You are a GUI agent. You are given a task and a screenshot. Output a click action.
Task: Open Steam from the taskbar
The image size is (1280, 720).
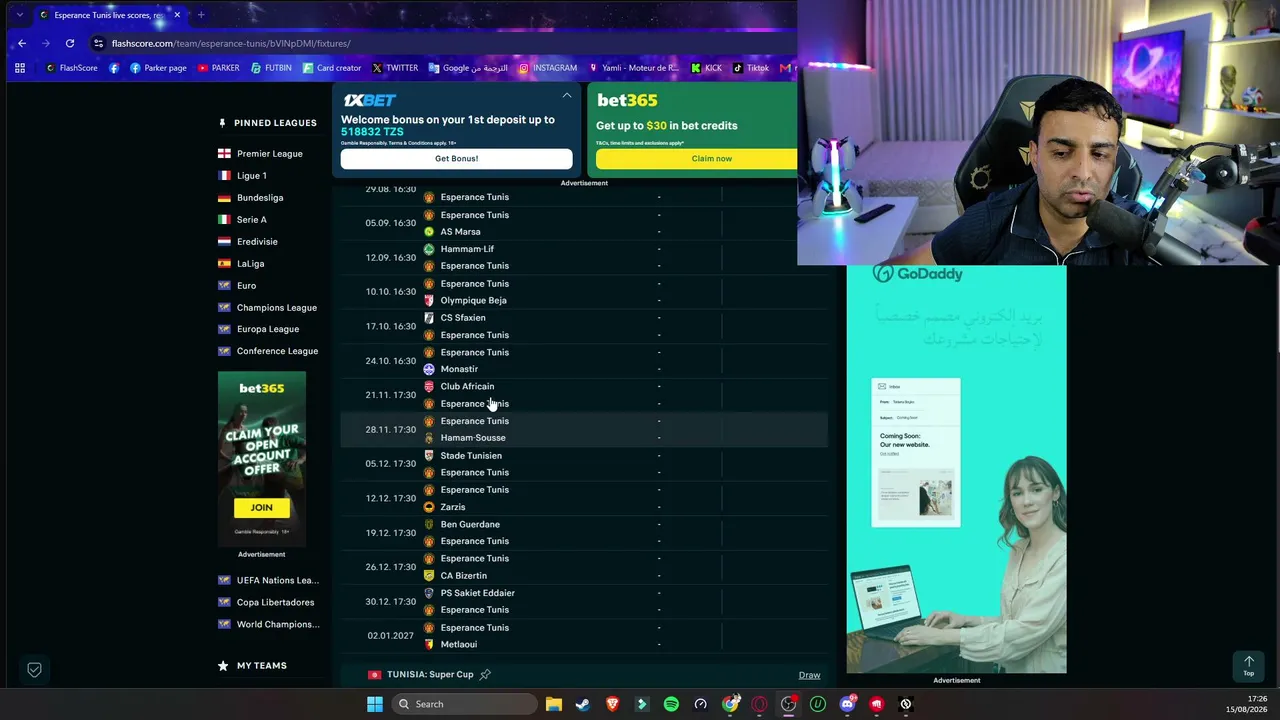point(583,704)
